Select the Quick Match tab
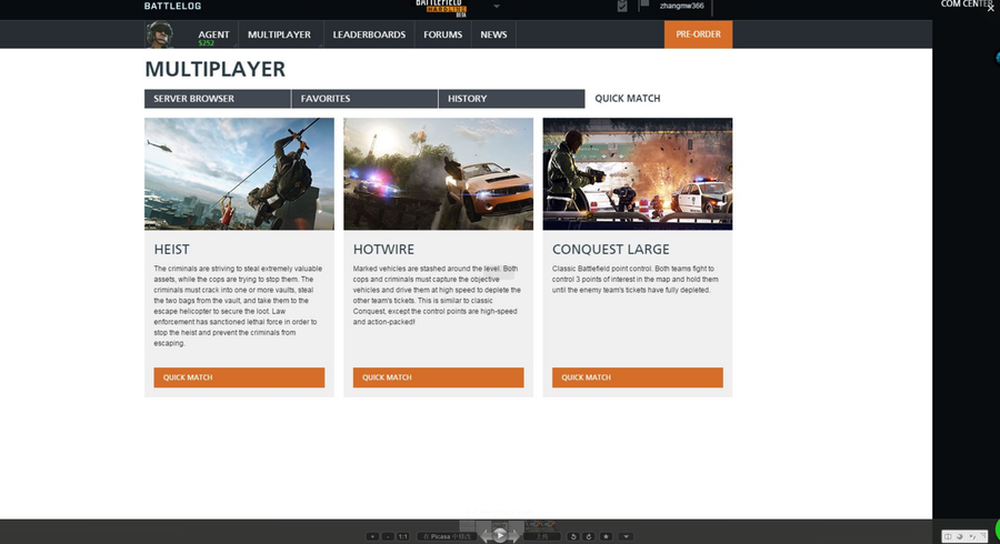This screenshot has width=1000, height=544. [x=628, y=99]
